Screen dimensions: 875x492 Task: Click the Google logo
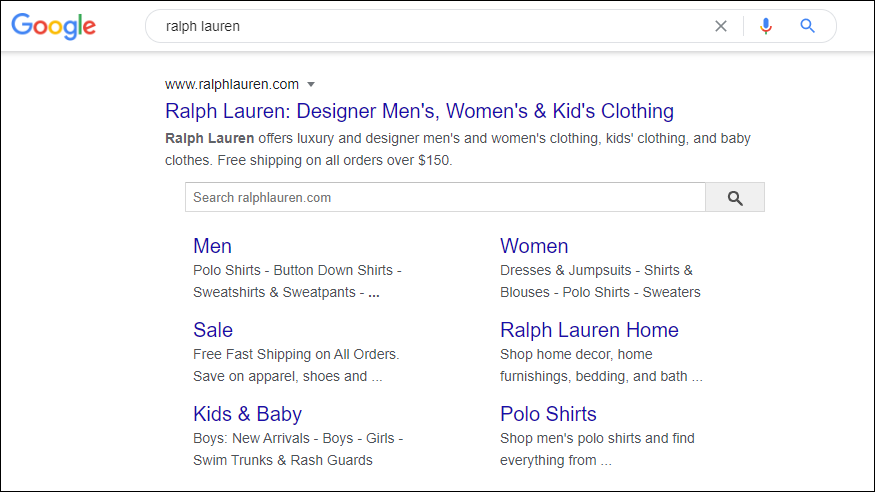[54, 27]
